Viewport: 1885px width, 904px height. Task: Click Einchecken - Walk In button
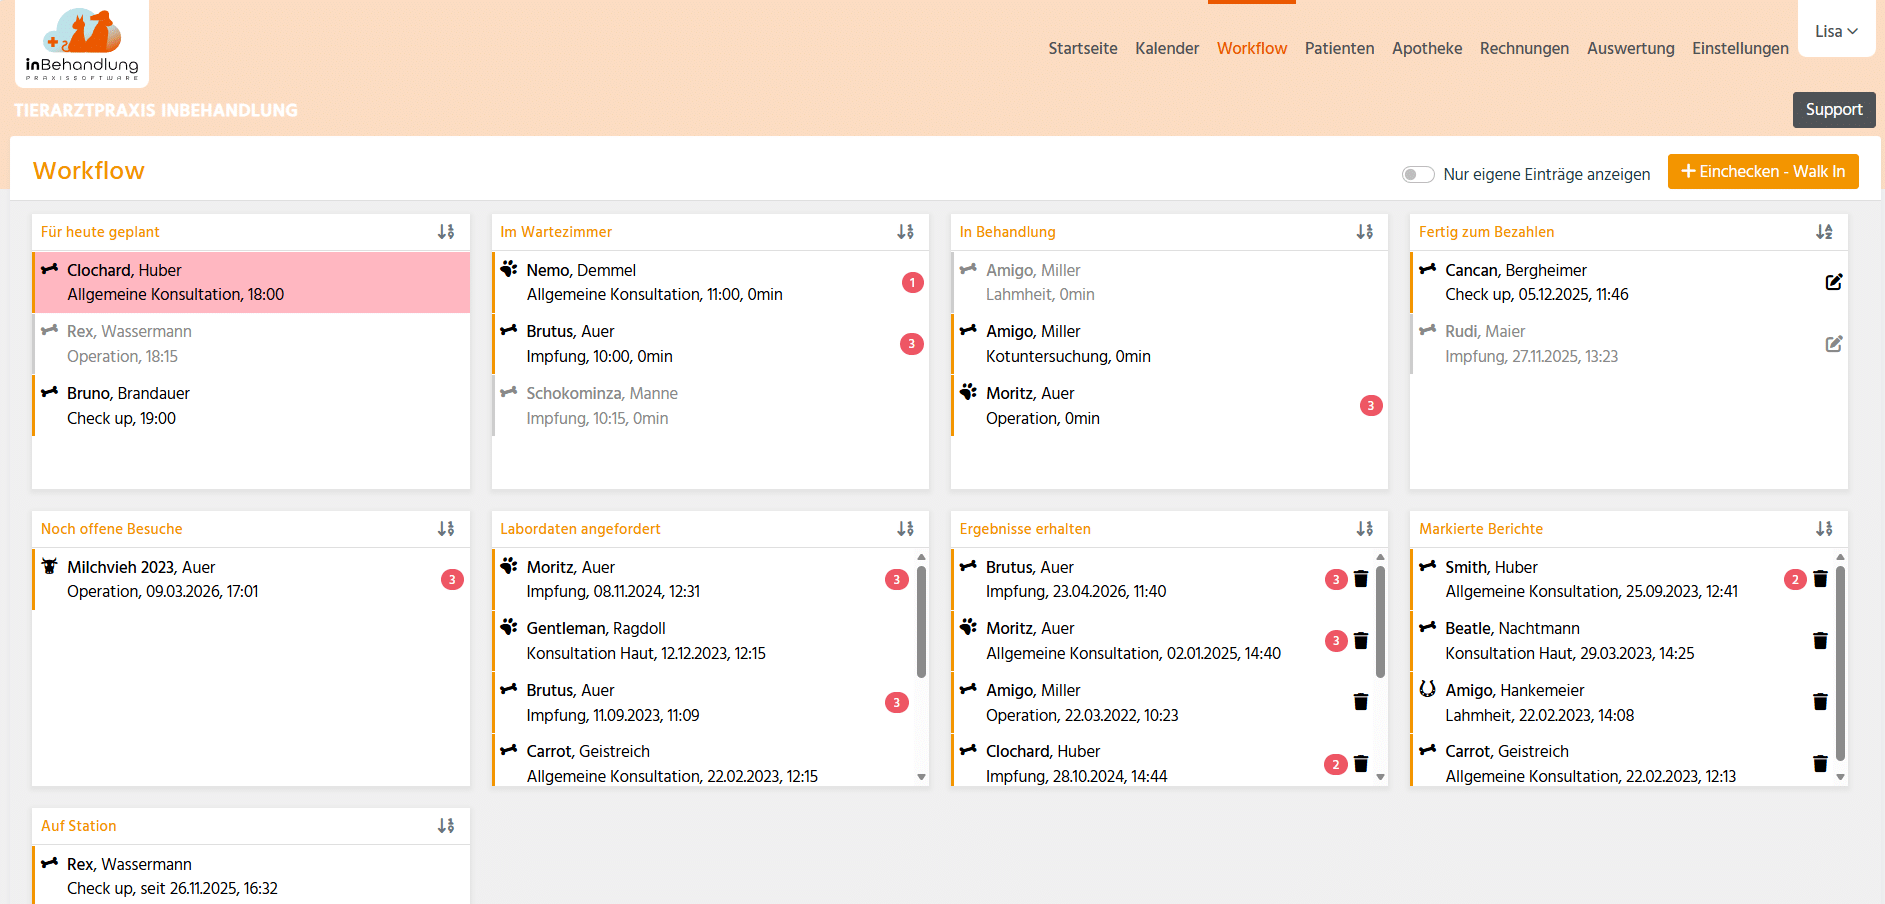click(x=1763, y=172)
